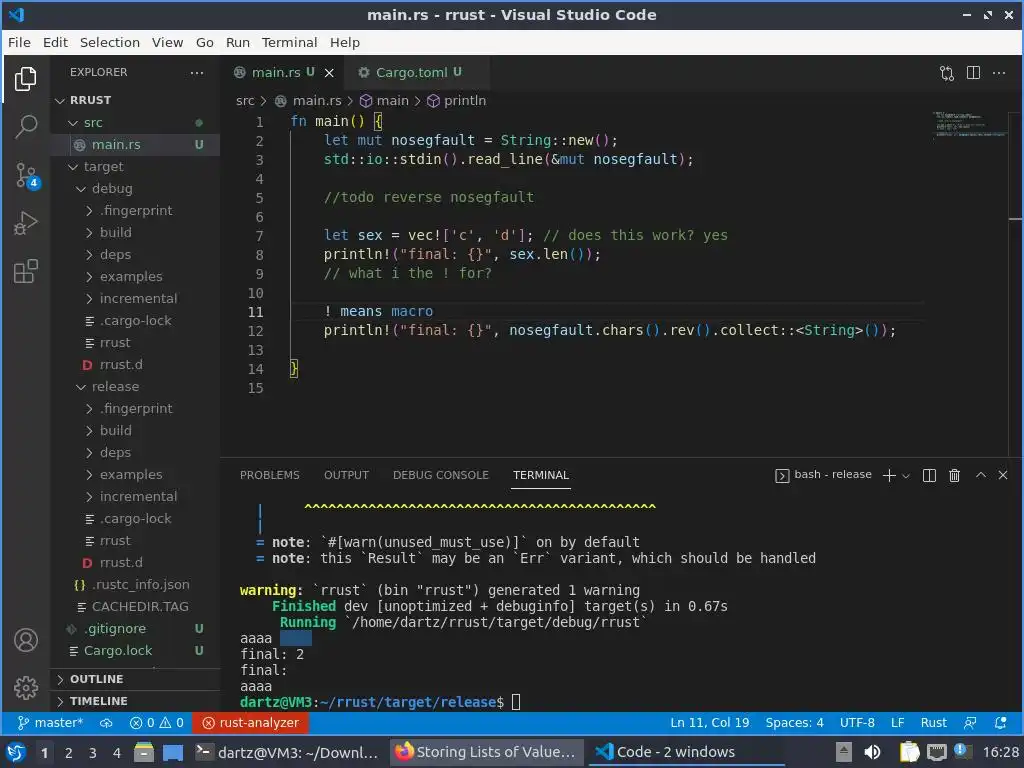Viewport: 1024px width, 768px height.
Task: Open the Explorer view in activity bar
Action: (25, 79)
